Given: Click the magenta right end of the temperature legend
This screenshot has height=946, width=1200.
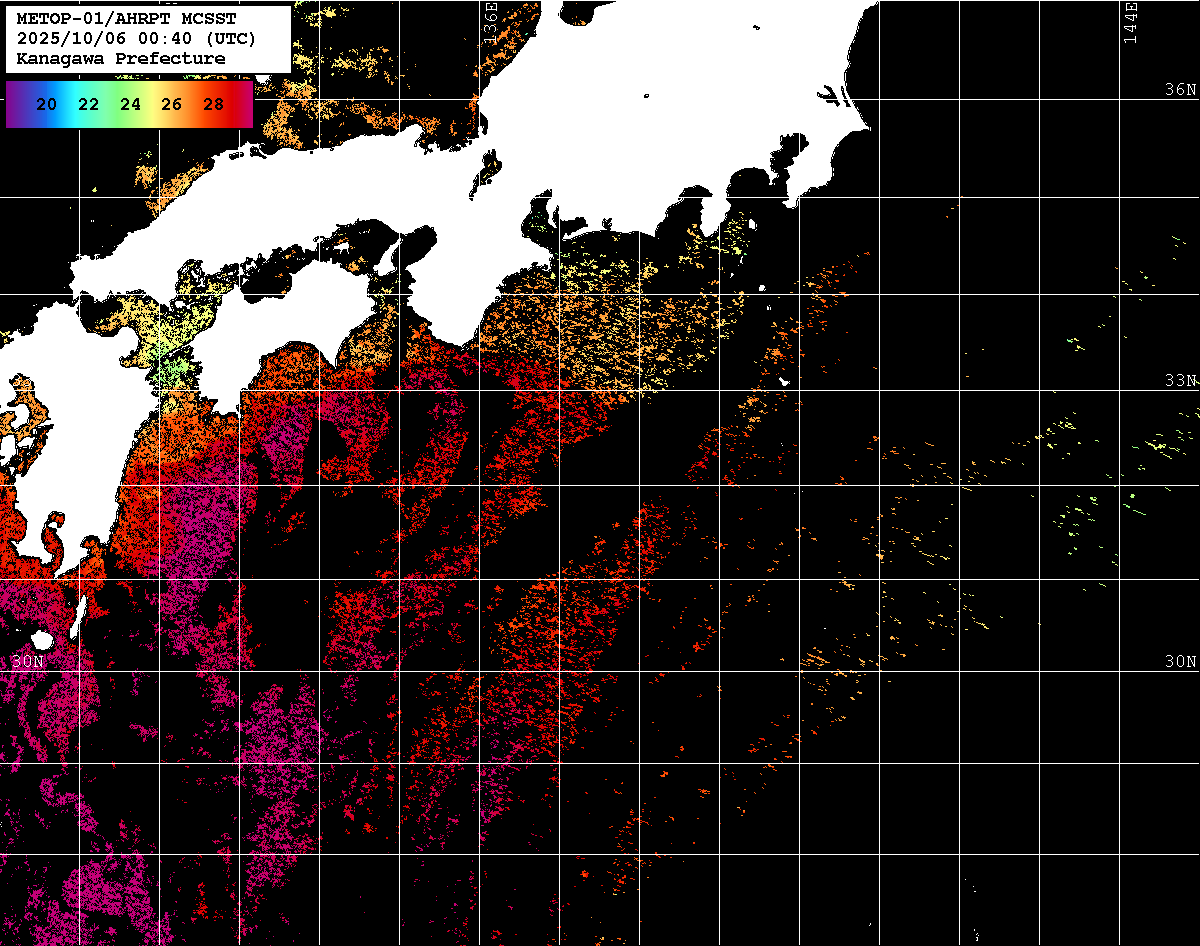Looking at the screenshot, I should (x=246, y=104).
